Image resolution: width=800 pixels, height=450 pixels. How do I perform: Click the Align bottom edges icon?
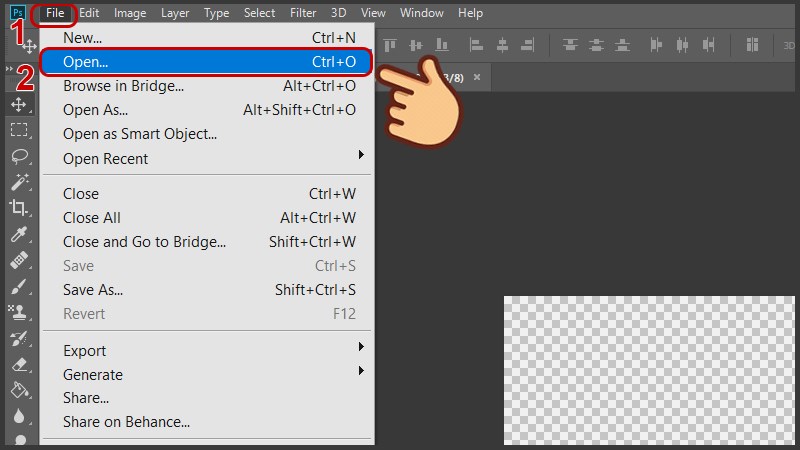point(442,45)
